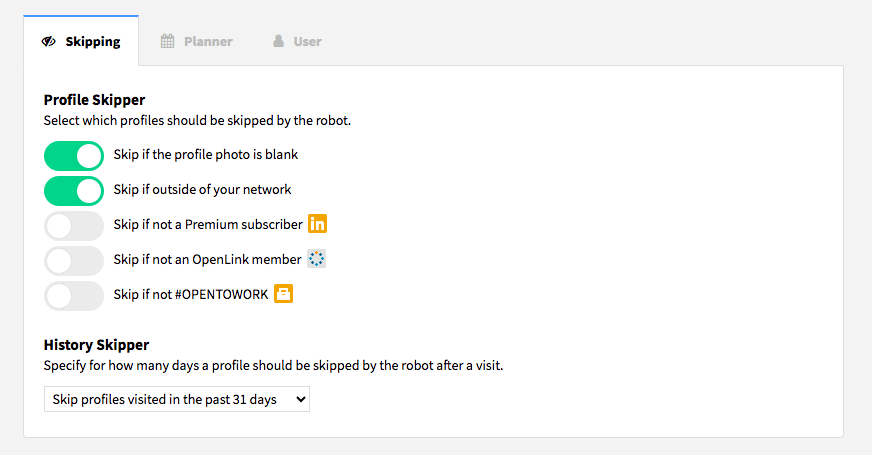
Task: Select the Skipping tab label
Action: pyautogui.click(x=93, y=42)
